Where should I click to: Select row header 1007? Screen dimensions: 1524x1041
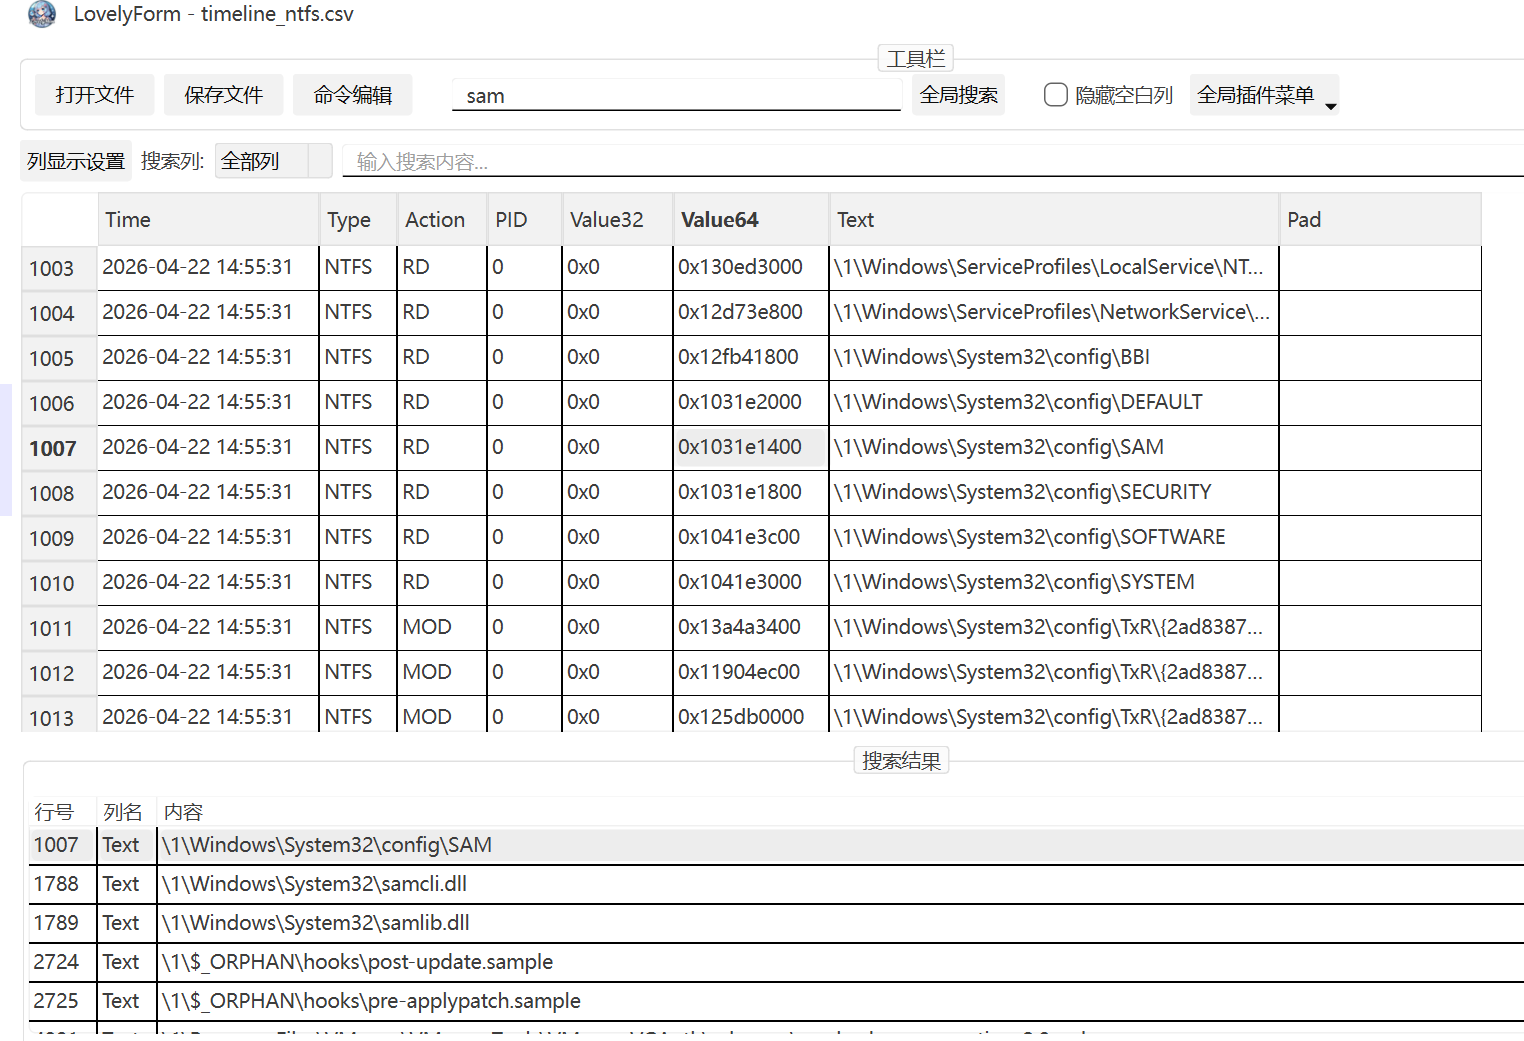pyautogui.click(x=59, y=448)
